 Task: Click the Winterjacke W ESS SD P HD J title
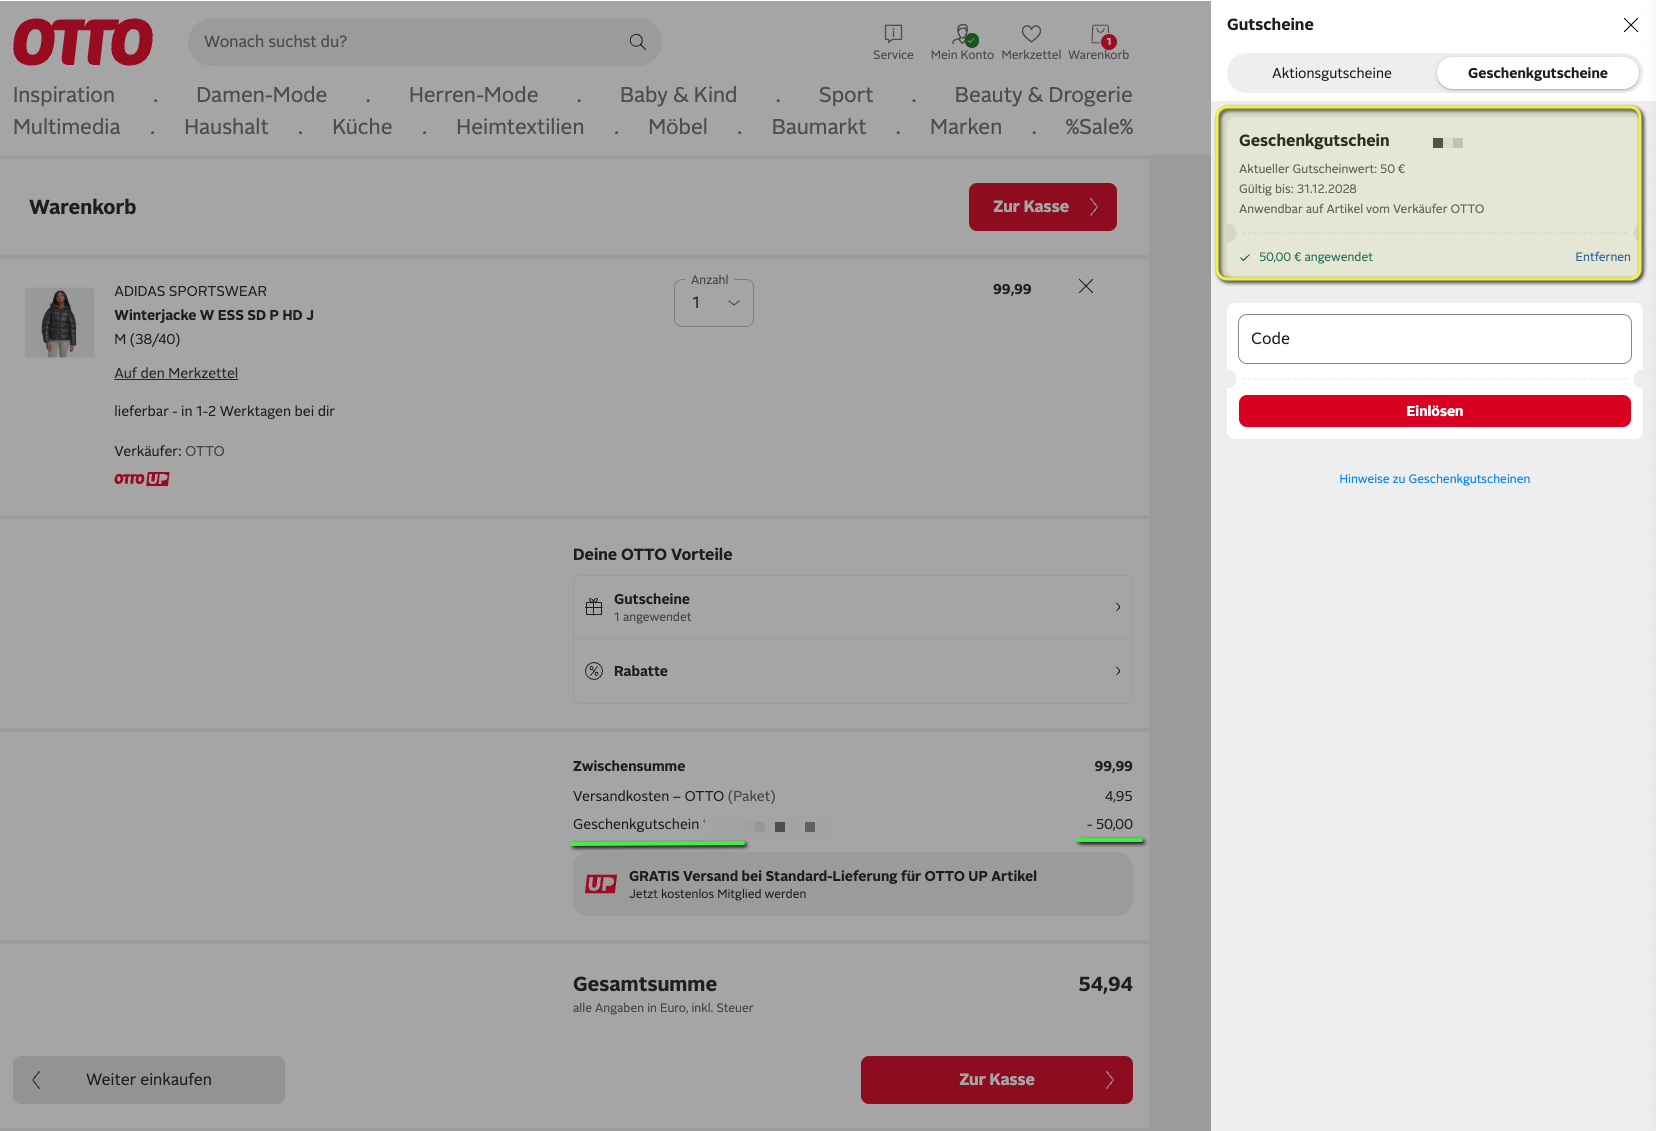click(x=214, y=315)
